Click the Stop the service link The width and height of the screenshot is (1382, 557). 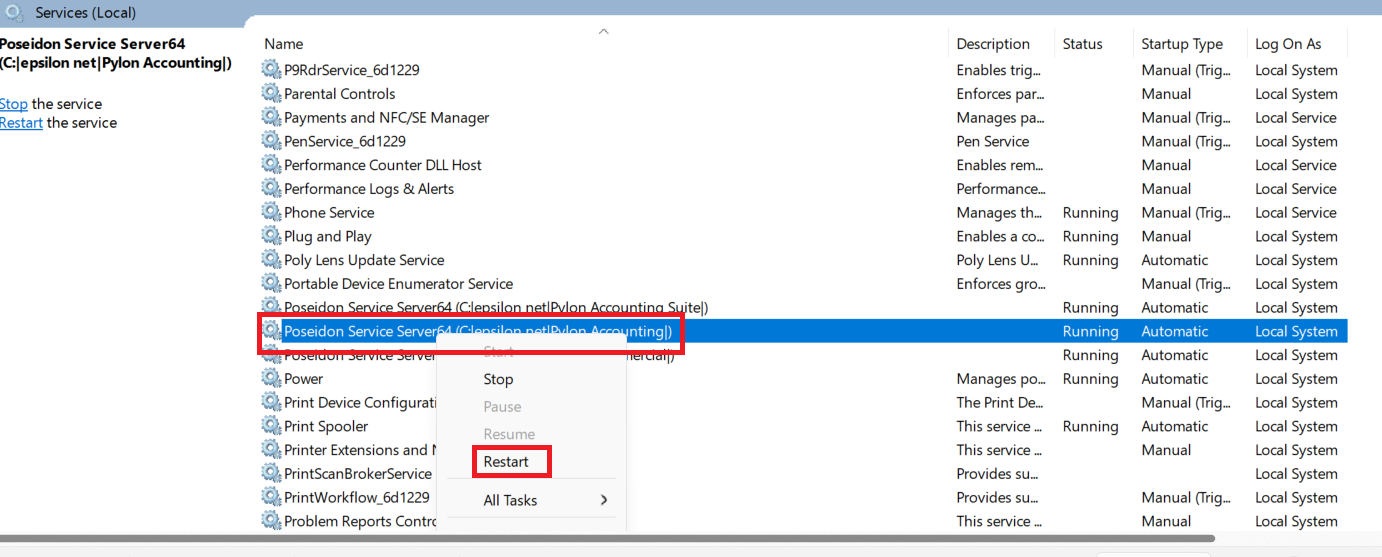(x=14, y=104)
